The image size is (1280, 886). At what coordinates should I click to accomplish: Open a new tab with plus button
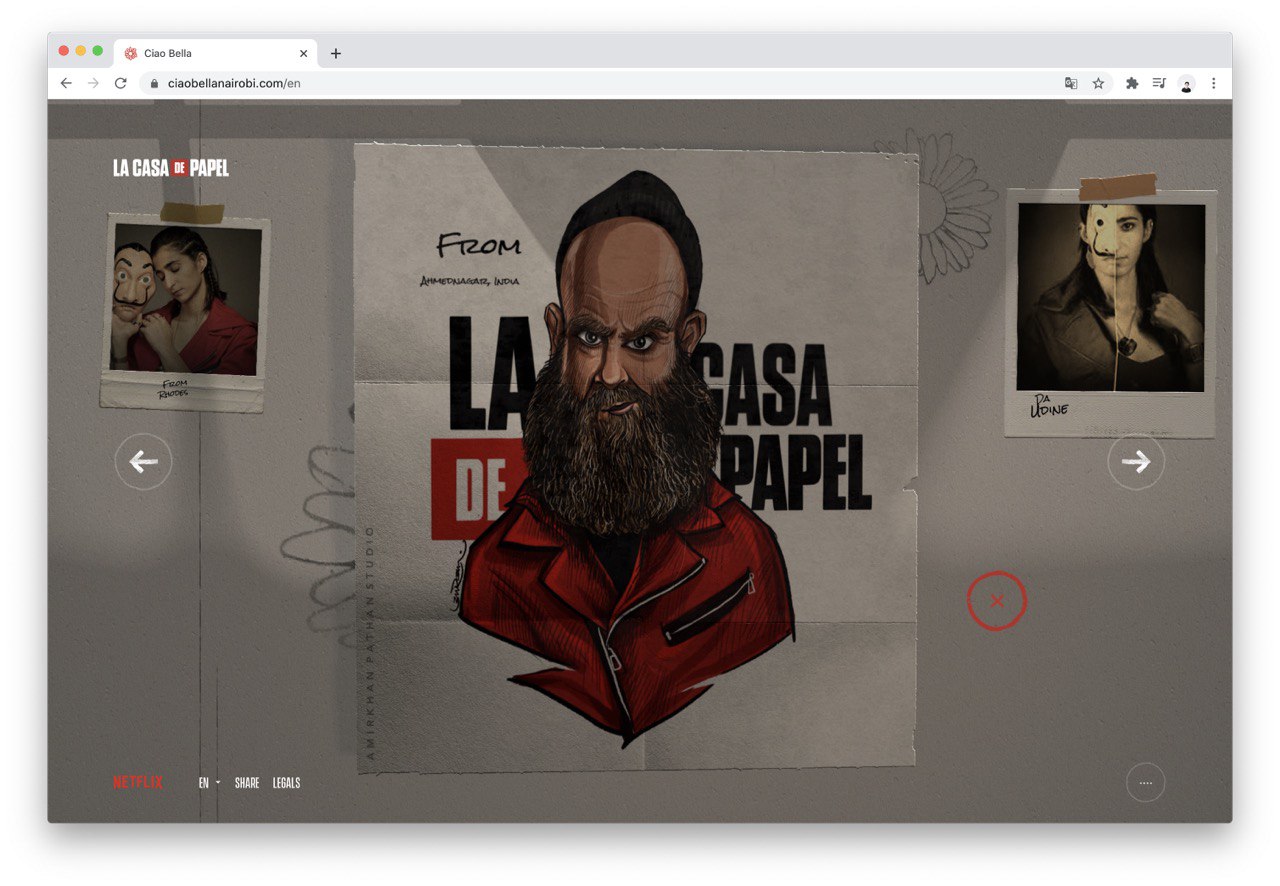335,54
